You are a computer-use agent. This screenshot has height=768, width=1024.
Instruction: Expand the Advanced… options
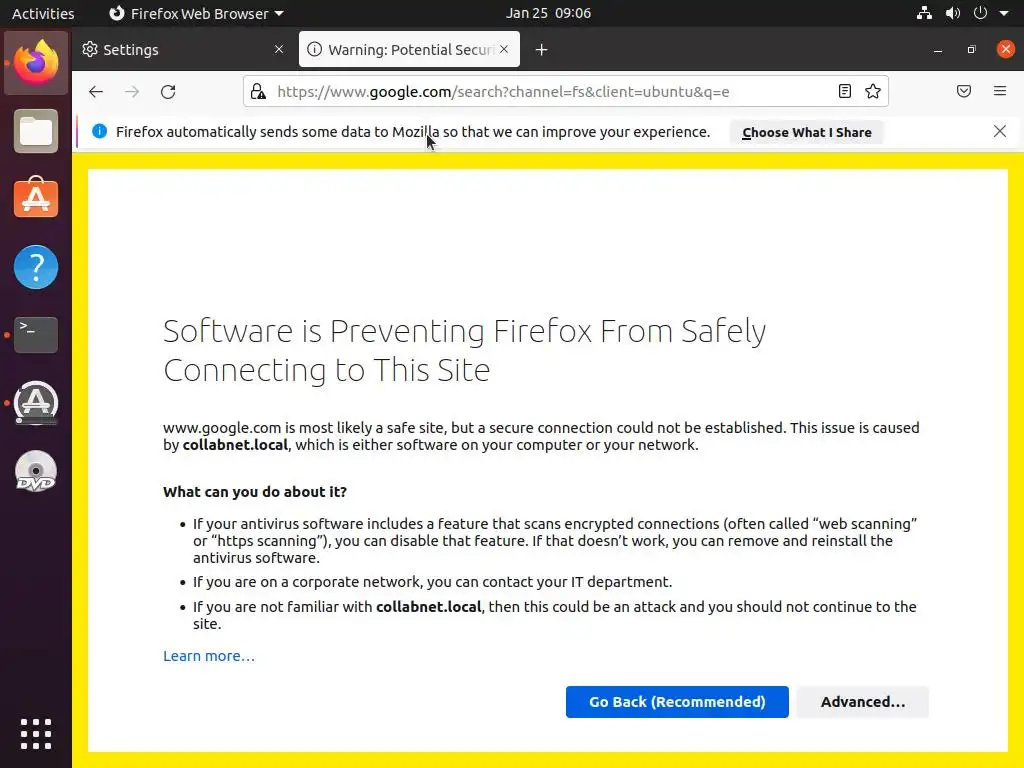tap(863, 702)
